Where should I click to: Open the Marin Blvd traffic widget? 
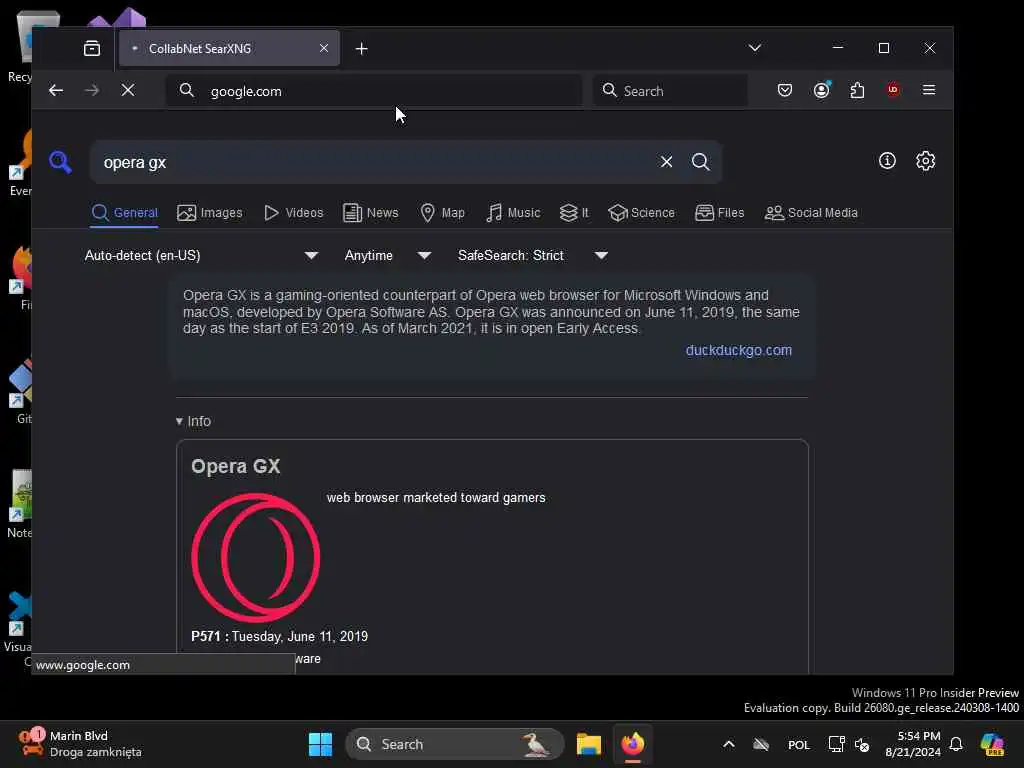pos(80,744)
